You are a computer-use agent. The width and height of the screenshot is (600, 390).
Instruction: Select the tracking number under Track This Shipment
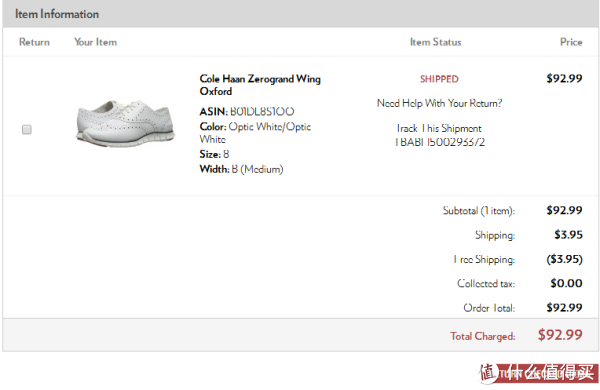(x=440, y=142)
